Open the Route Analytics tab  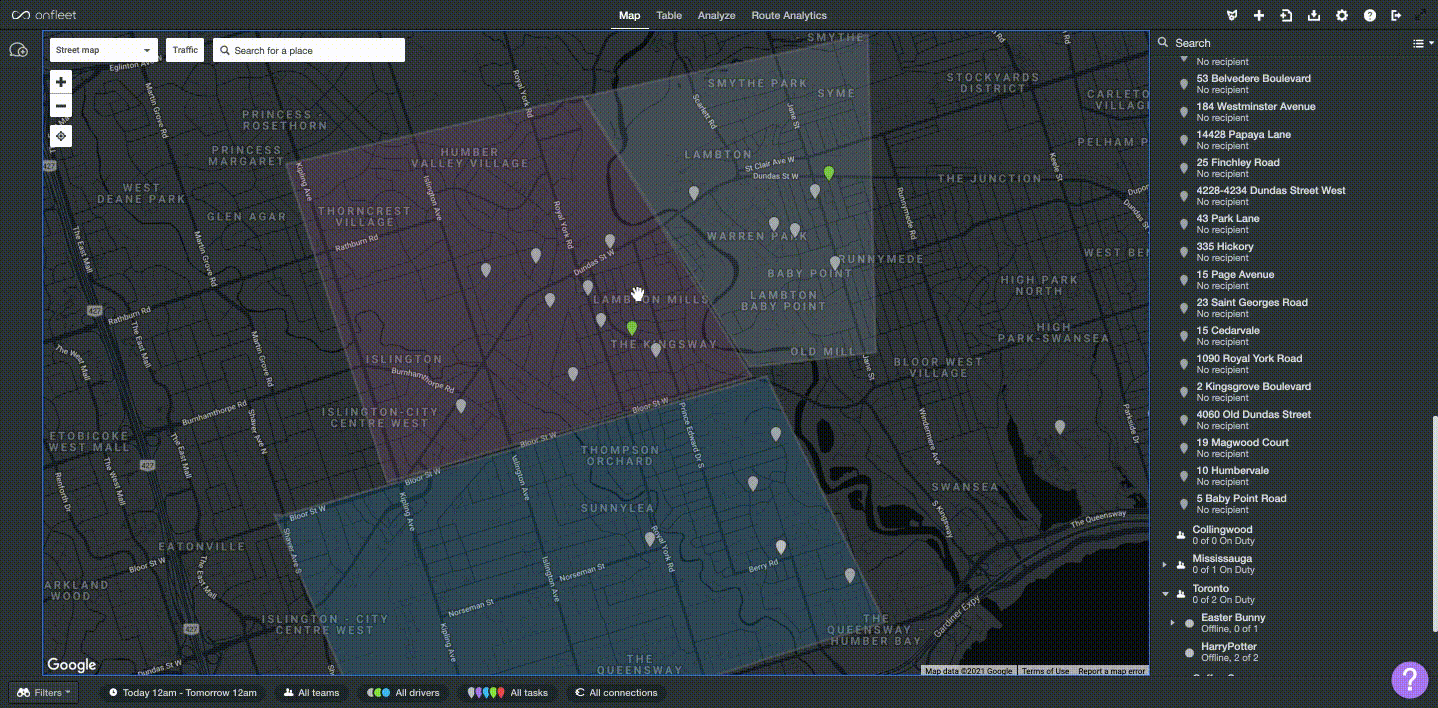[x=789, y=16]
